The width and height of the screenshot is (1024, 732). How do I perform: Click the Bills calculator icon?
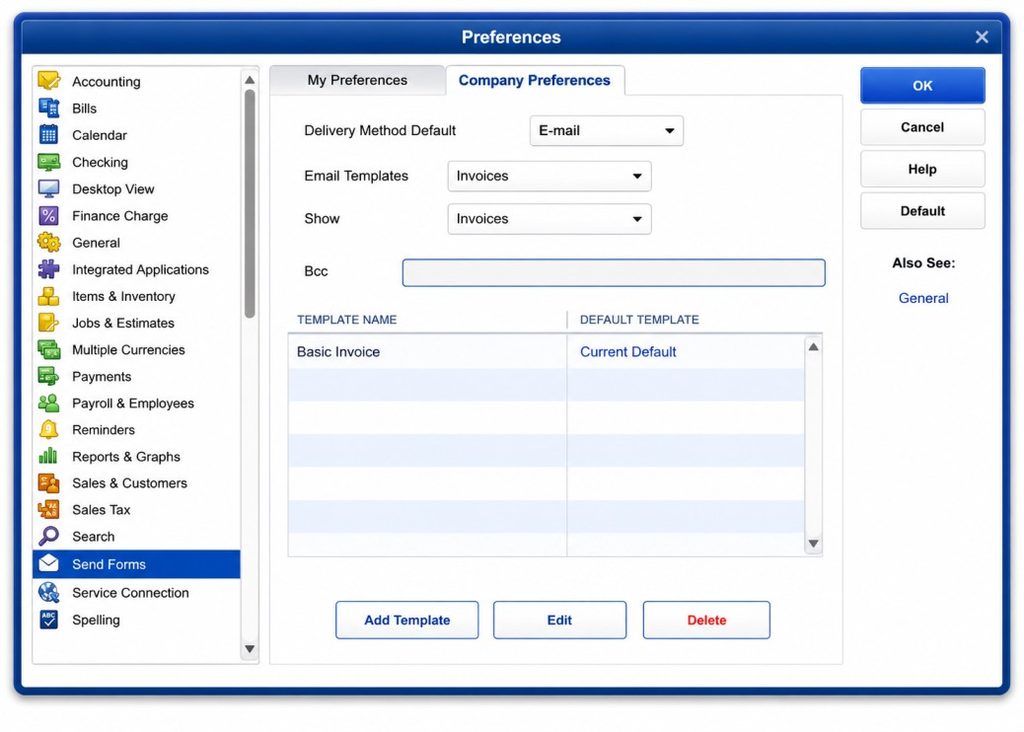49,108
